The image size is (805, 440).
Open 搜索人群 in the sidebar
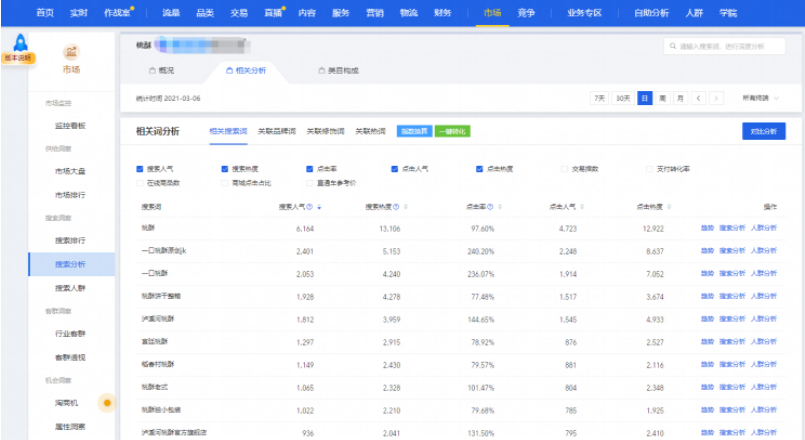(70, 288)
